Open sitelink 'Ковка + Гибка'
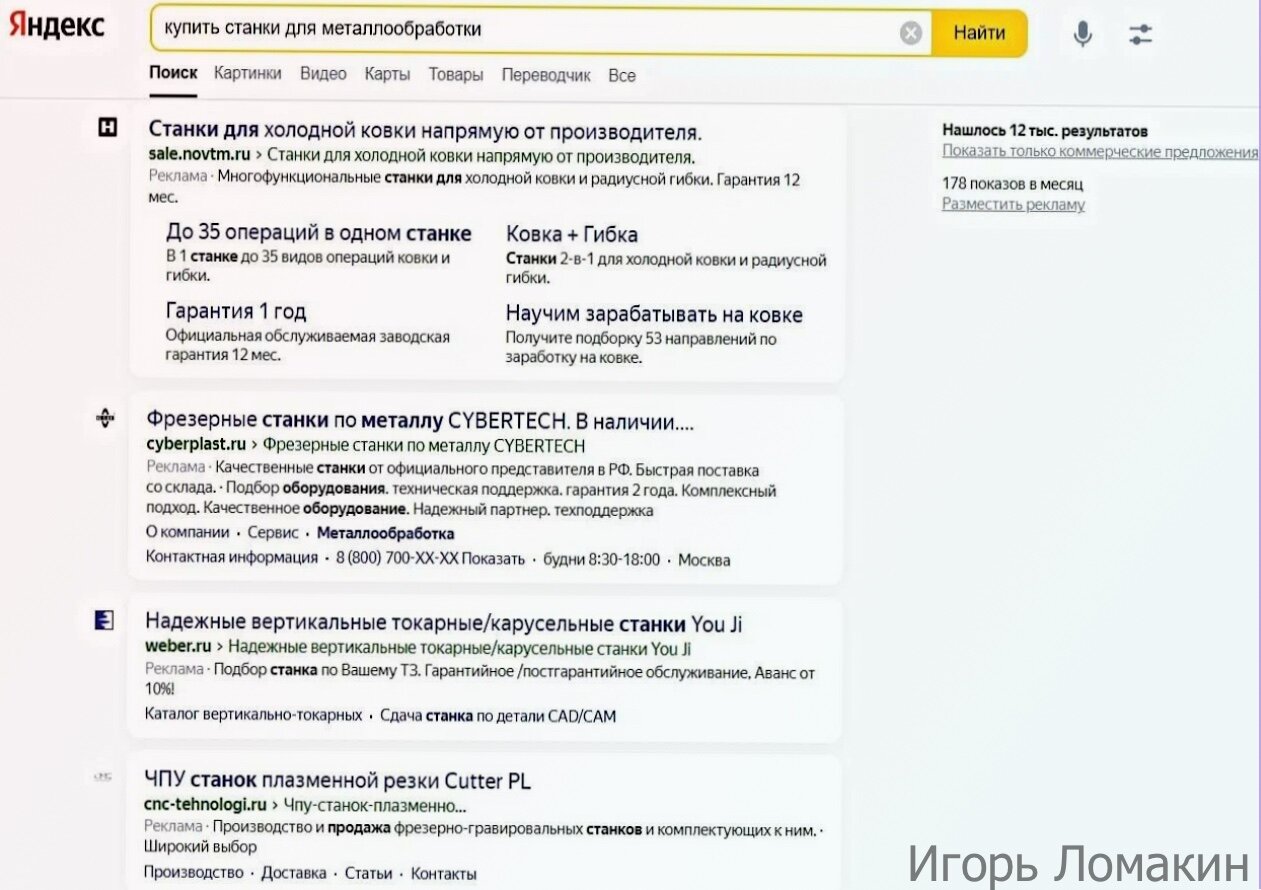 point(572,235)
